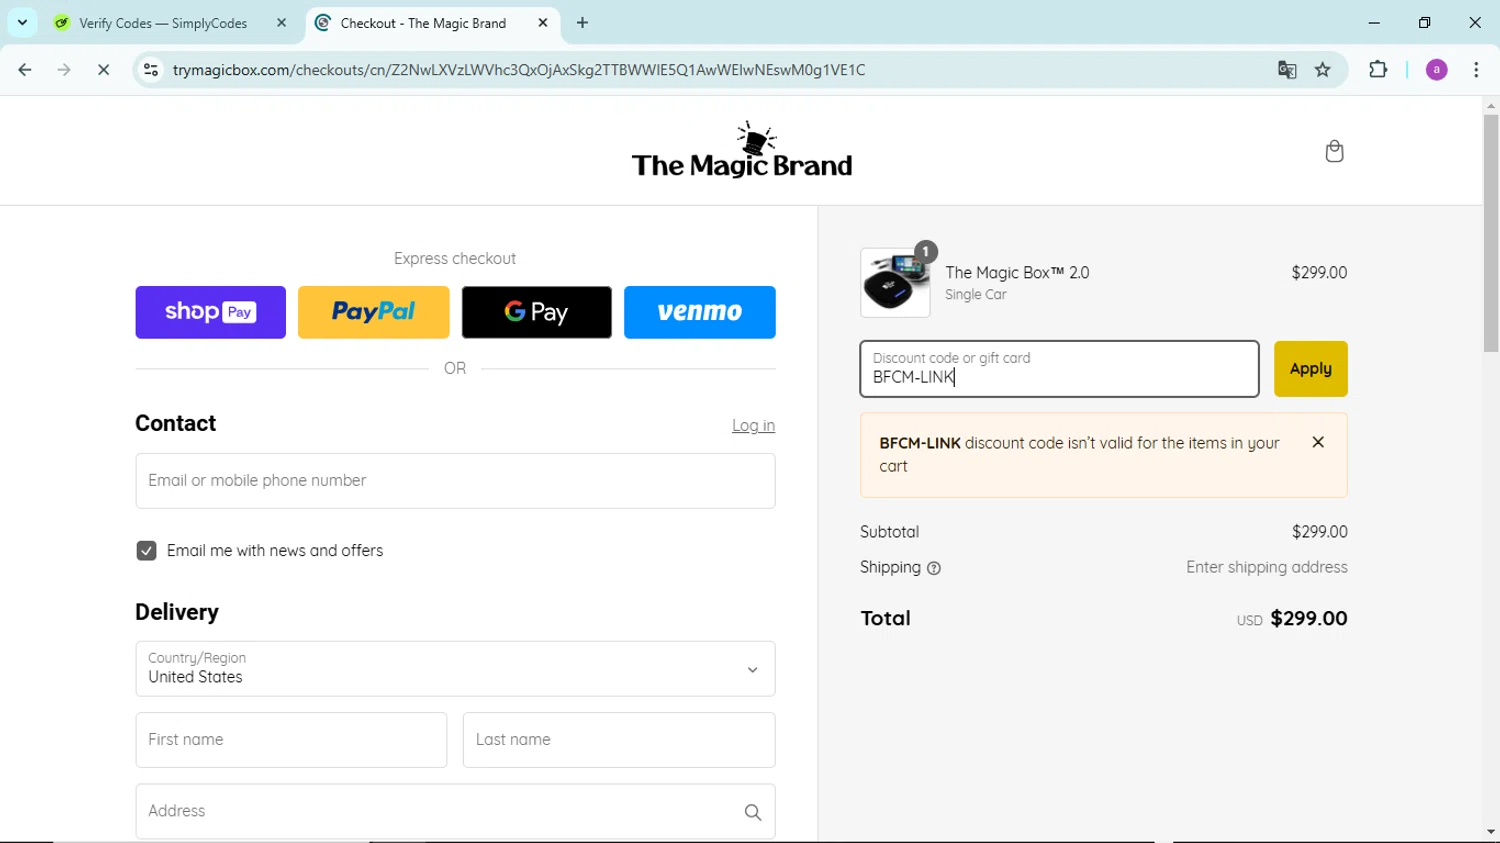Close the Checkout Magic Brand tab
The height and width of the screenshot is (843, 1500).
pos(543,23)
